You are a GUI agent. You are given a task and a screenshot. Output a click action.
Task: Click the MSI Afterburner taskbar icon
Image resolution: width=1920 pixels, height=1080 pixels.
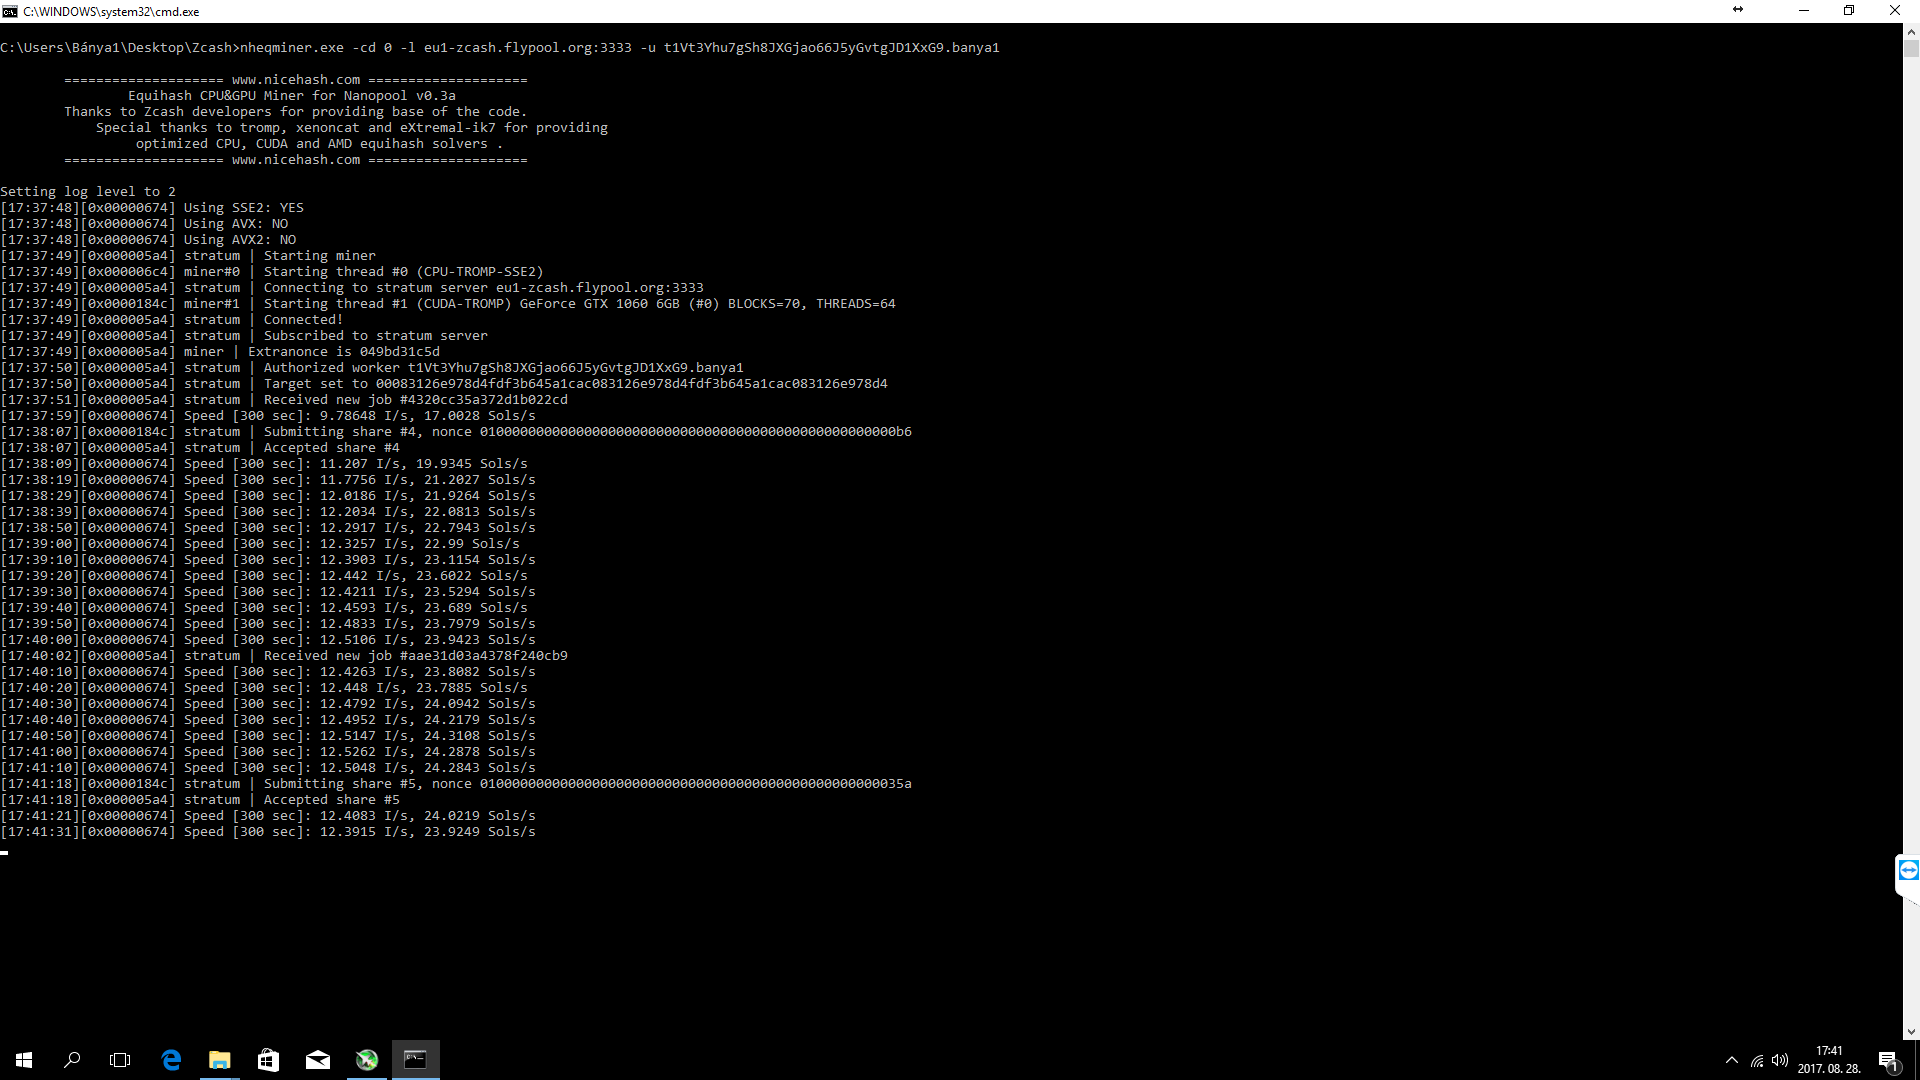[367, 1060]
